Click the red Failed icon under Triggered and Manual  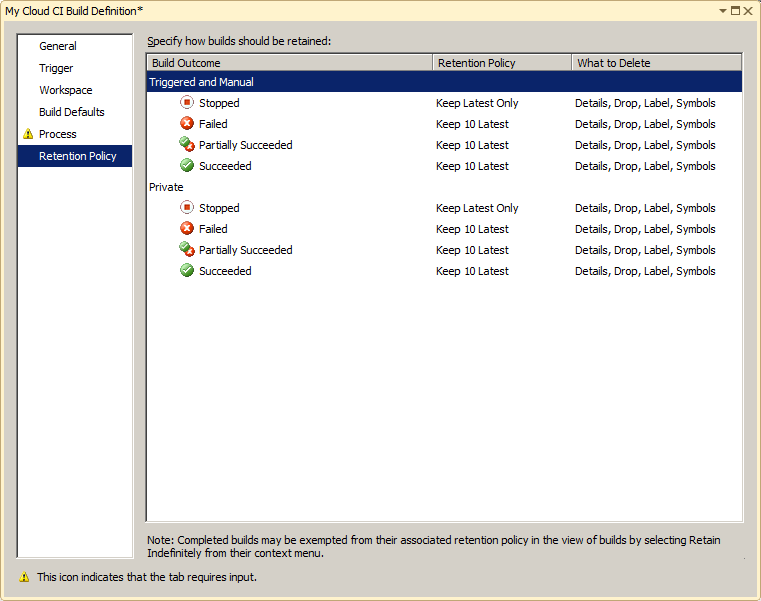point(187,124)
